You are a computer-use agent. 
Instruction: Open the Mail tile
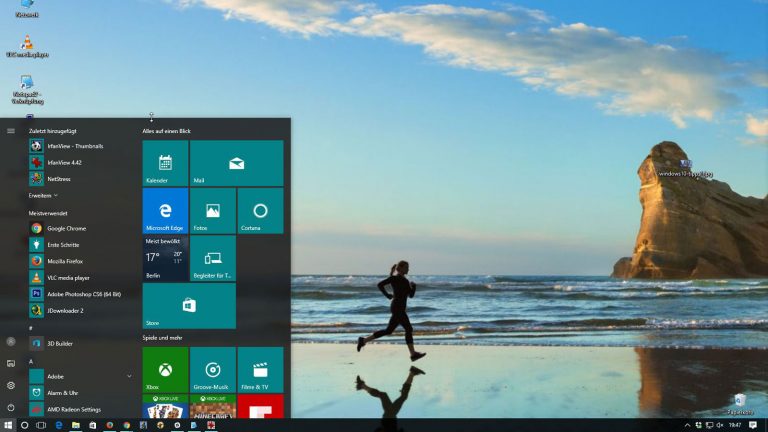(x=237, y=163)
